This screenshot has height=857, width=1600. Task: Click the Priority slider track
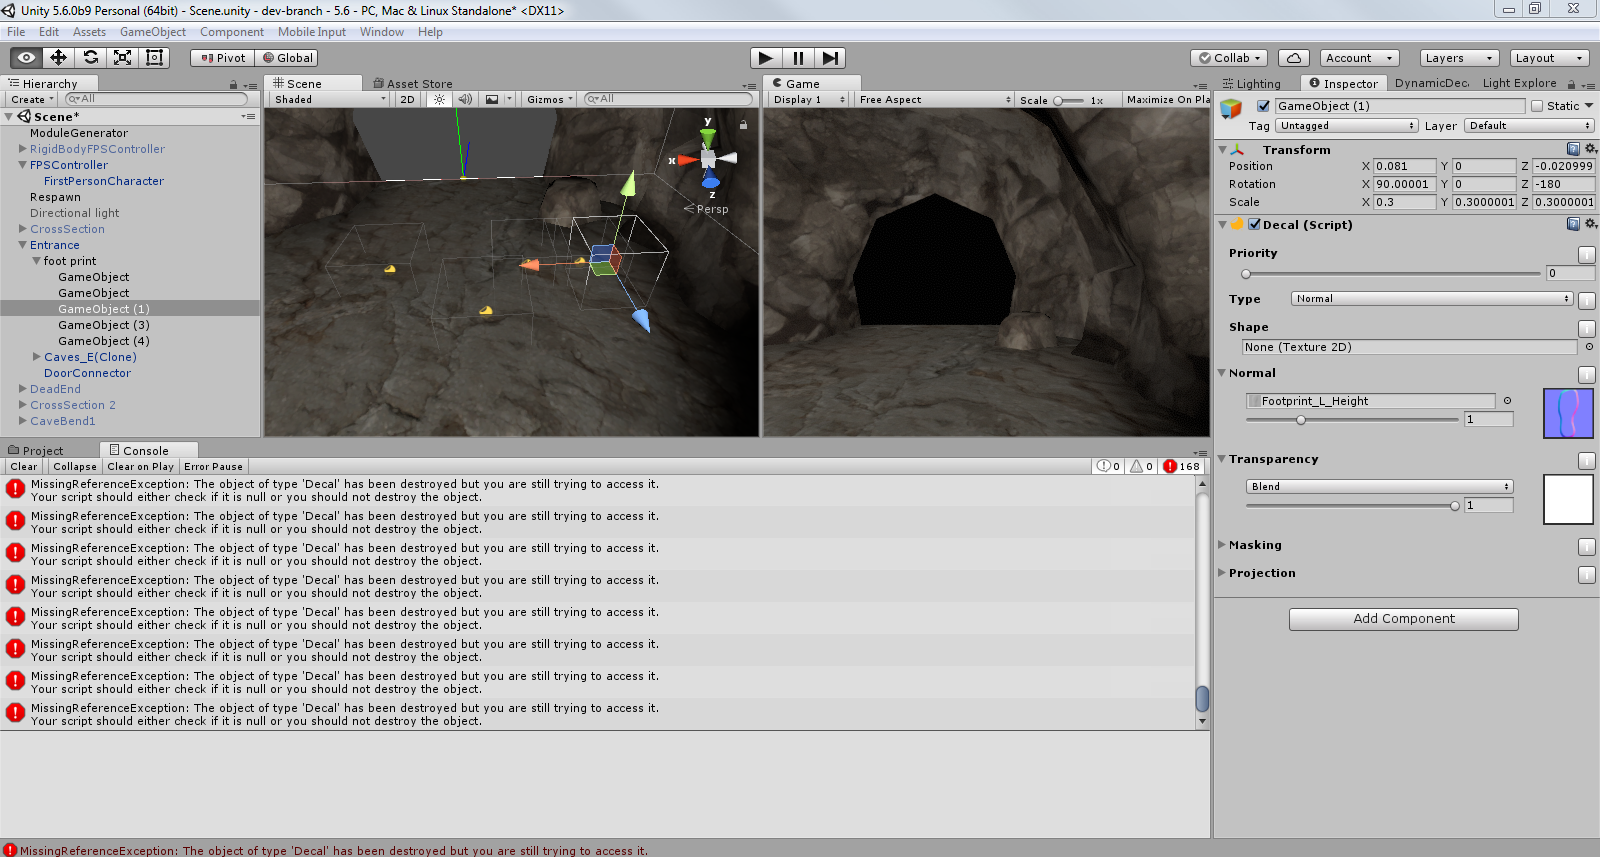tap(1390, 274)
